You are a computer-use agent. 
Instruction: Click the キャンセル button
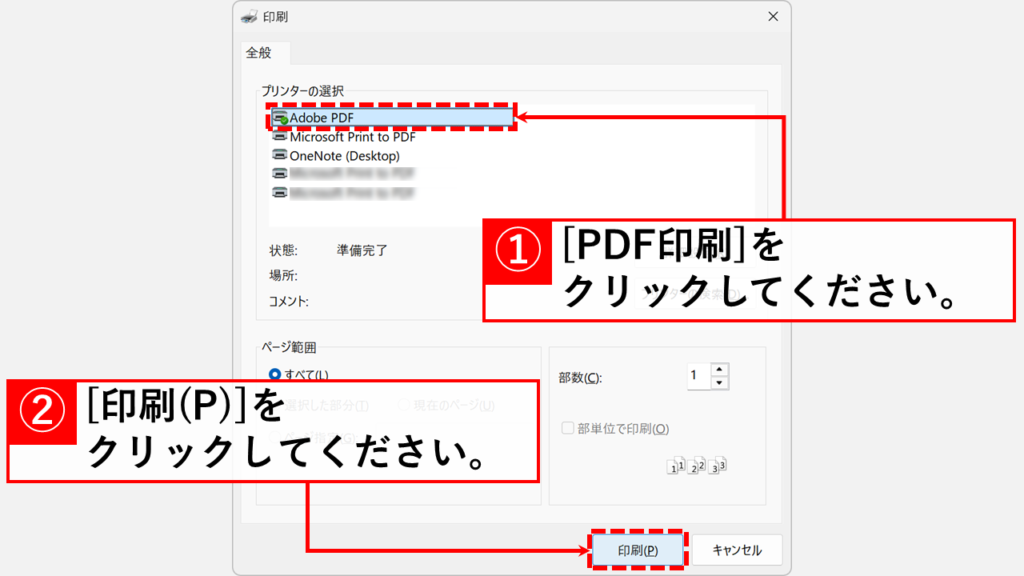pos(737,551)
